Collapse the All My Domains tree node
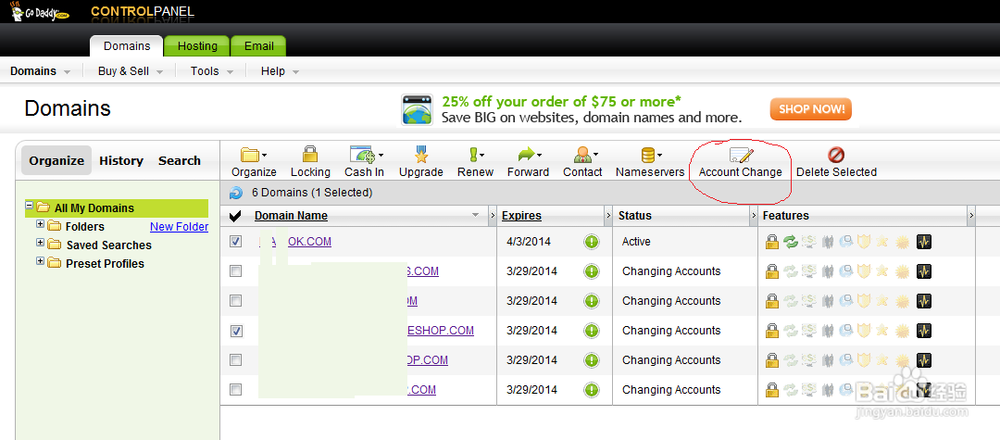Image resolution: width=1000 pixels, height=440 pixels. [x=29, y=206]
